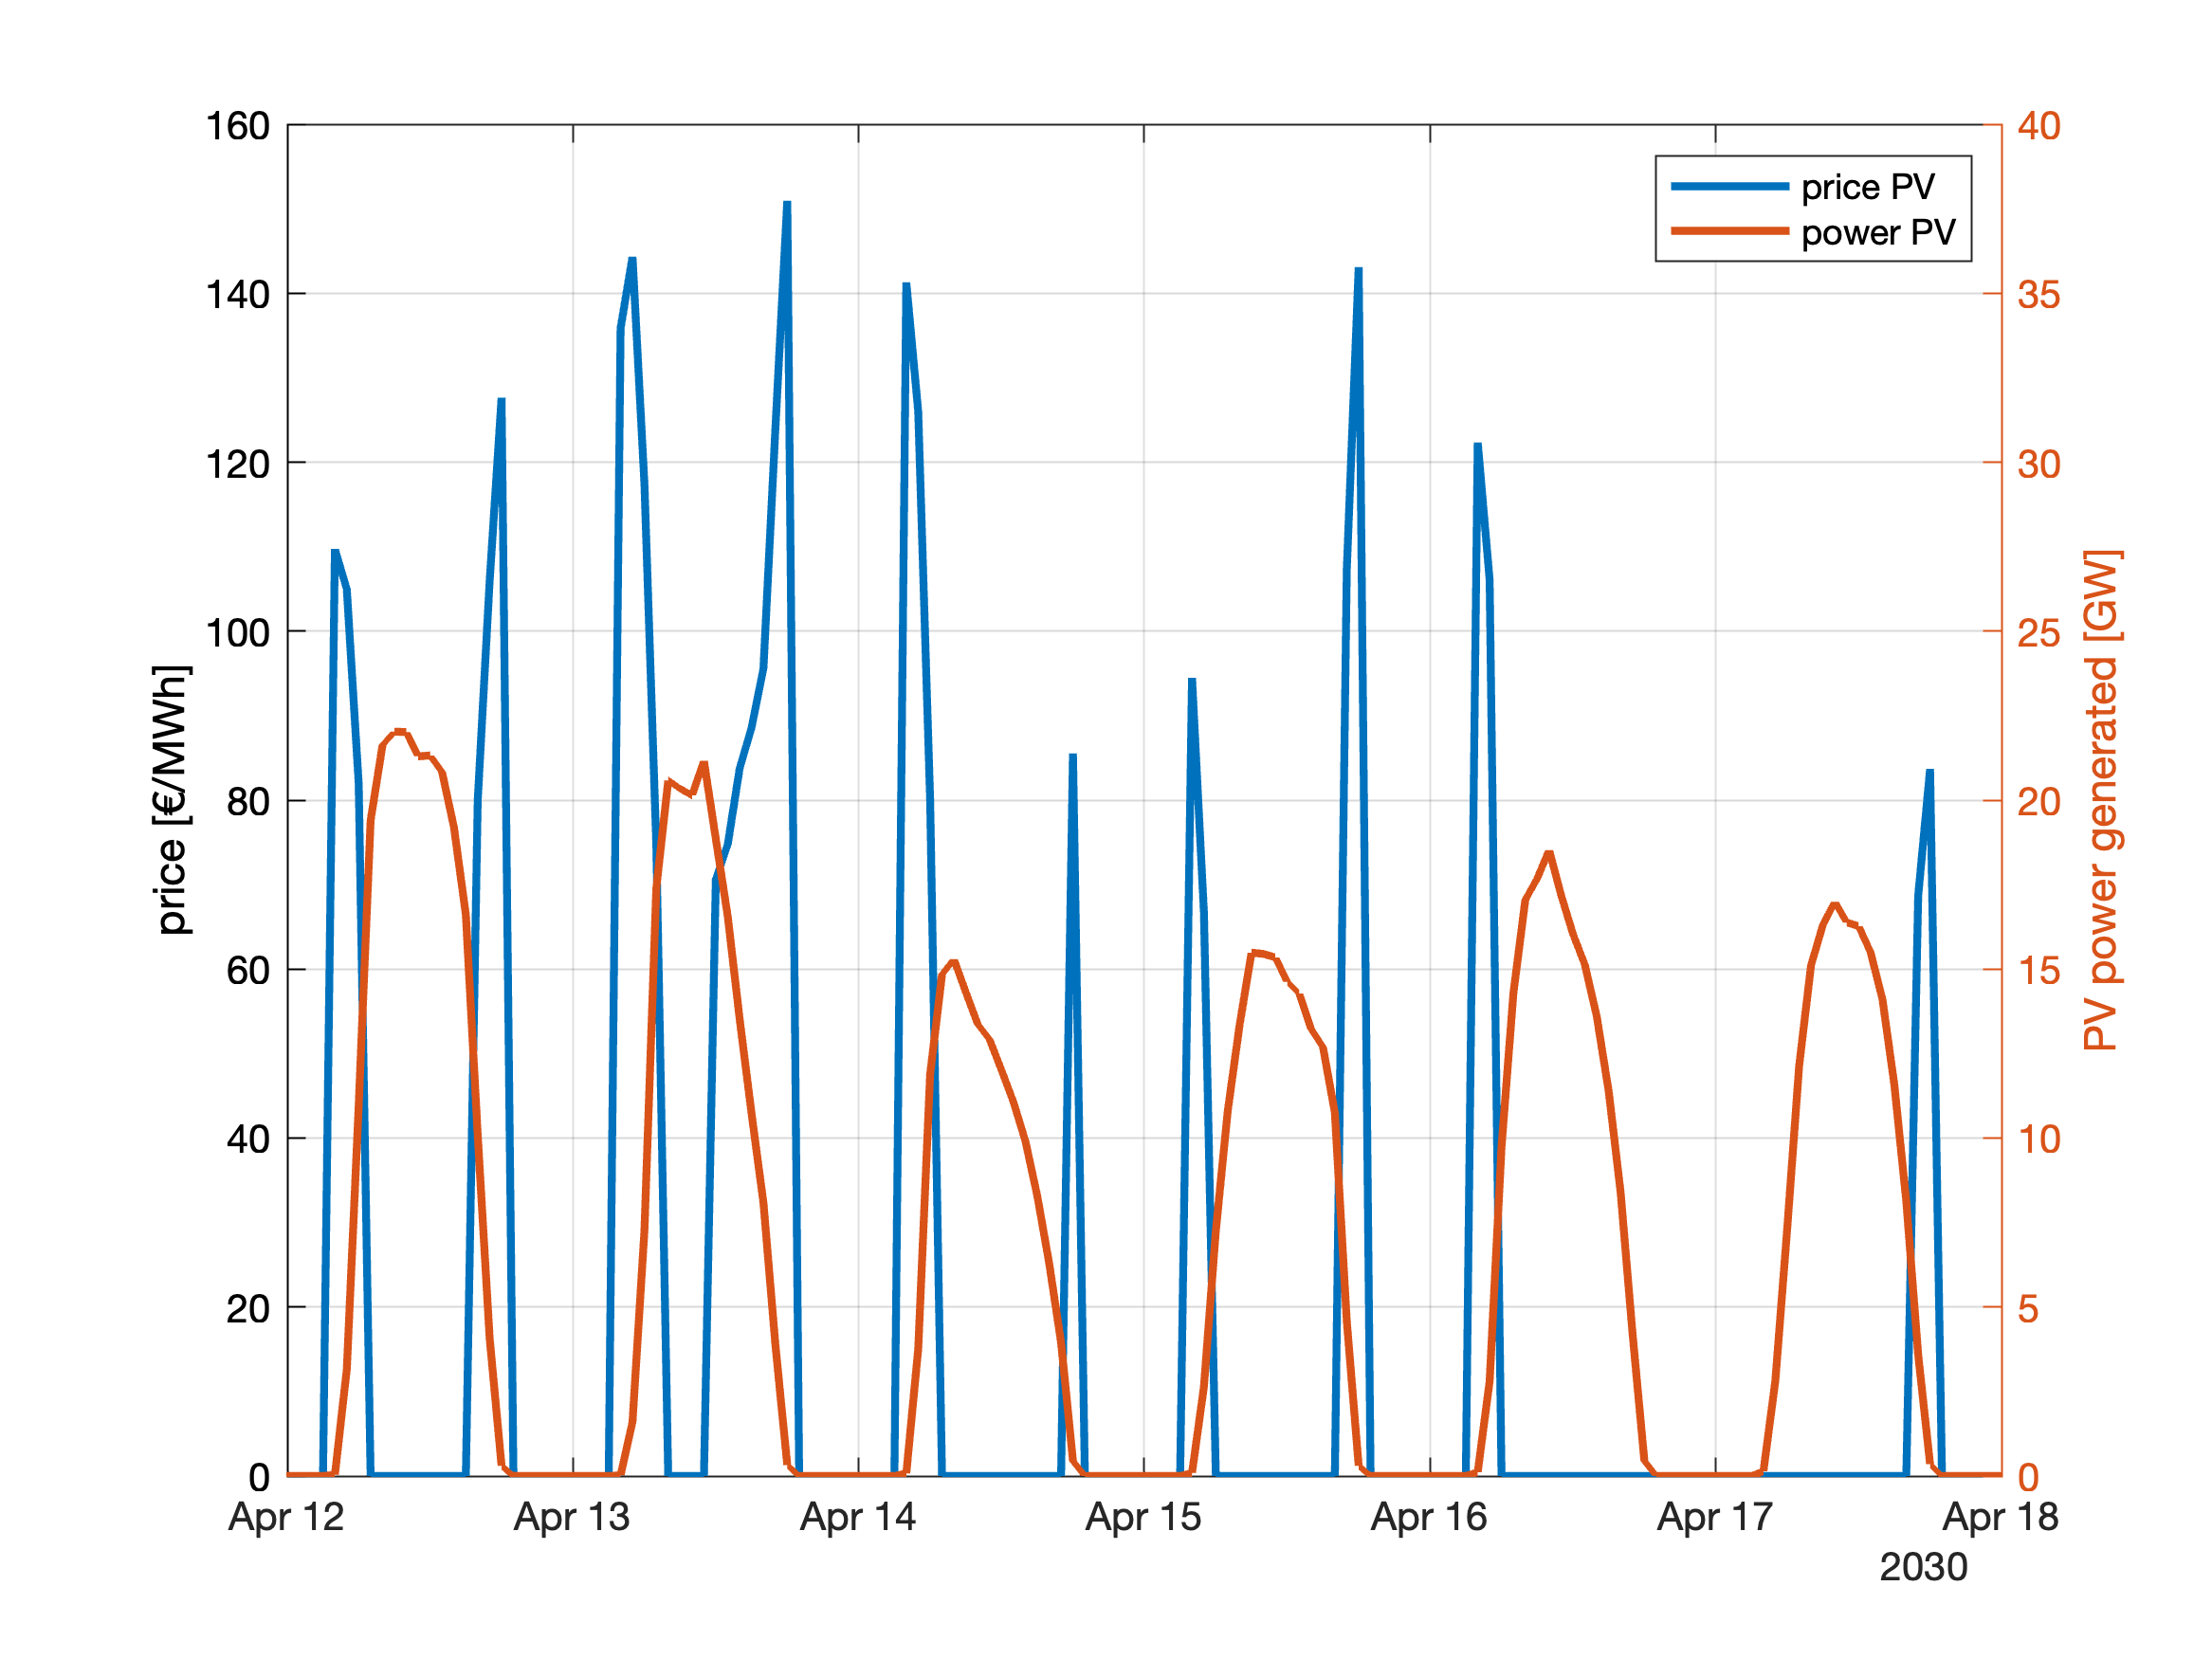Viewport: 2212px width, 1659px height.
Task: Click the 'Apr 14' x-axis tick label
Action: coord(858,1517)
